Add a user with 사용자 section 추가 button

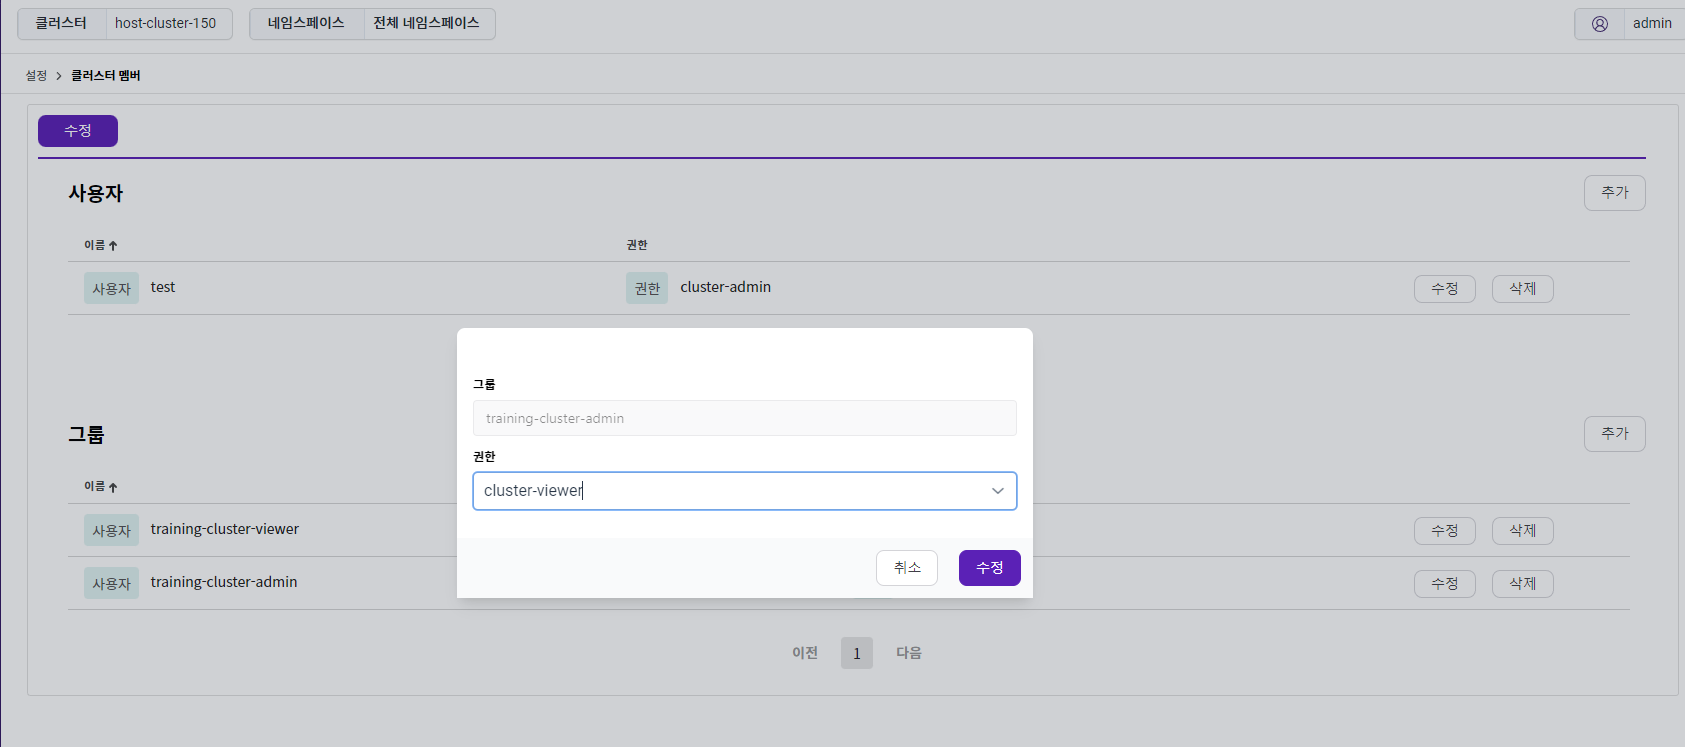(x=1614, y=193)
